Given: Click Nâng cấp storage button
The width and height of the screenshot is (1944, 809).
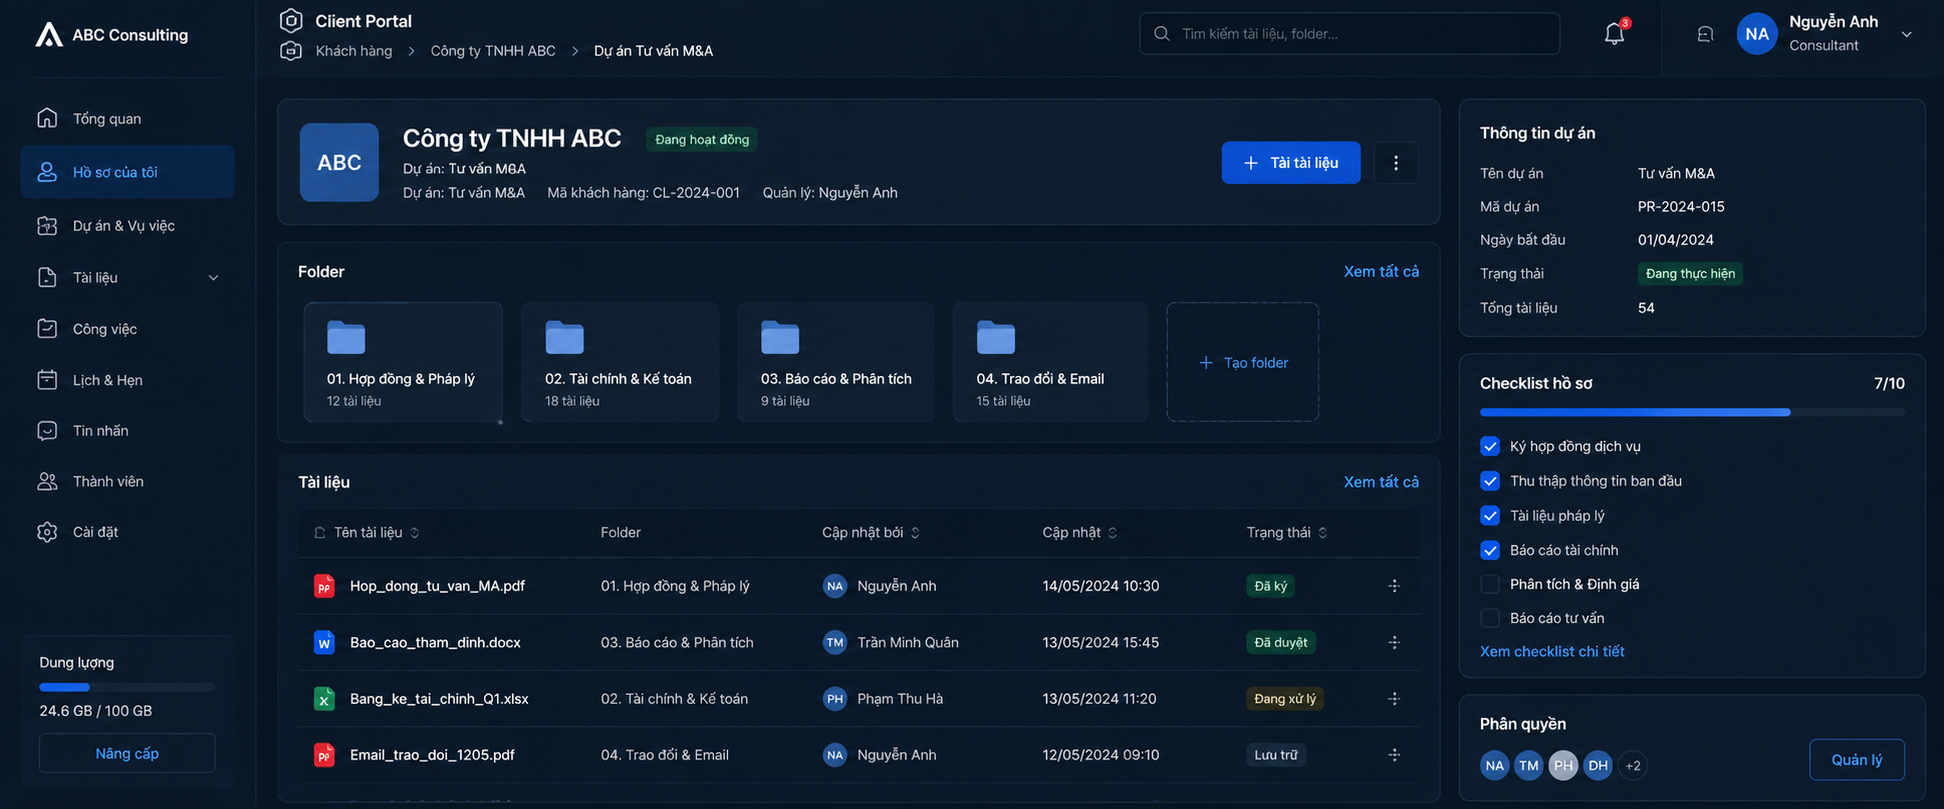Looking at the screenshot, I should (127, 753).
